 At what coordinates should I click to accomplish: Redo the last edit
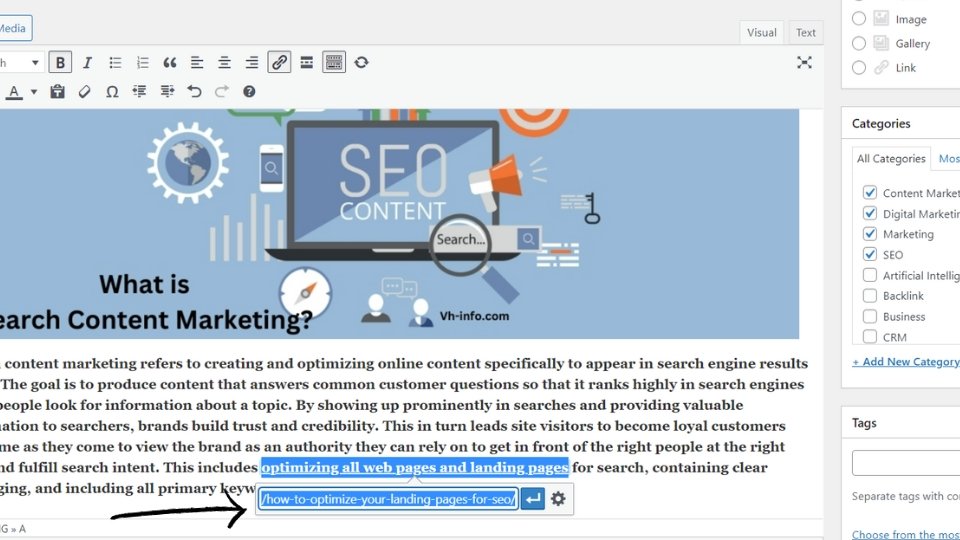coord(222,92)
